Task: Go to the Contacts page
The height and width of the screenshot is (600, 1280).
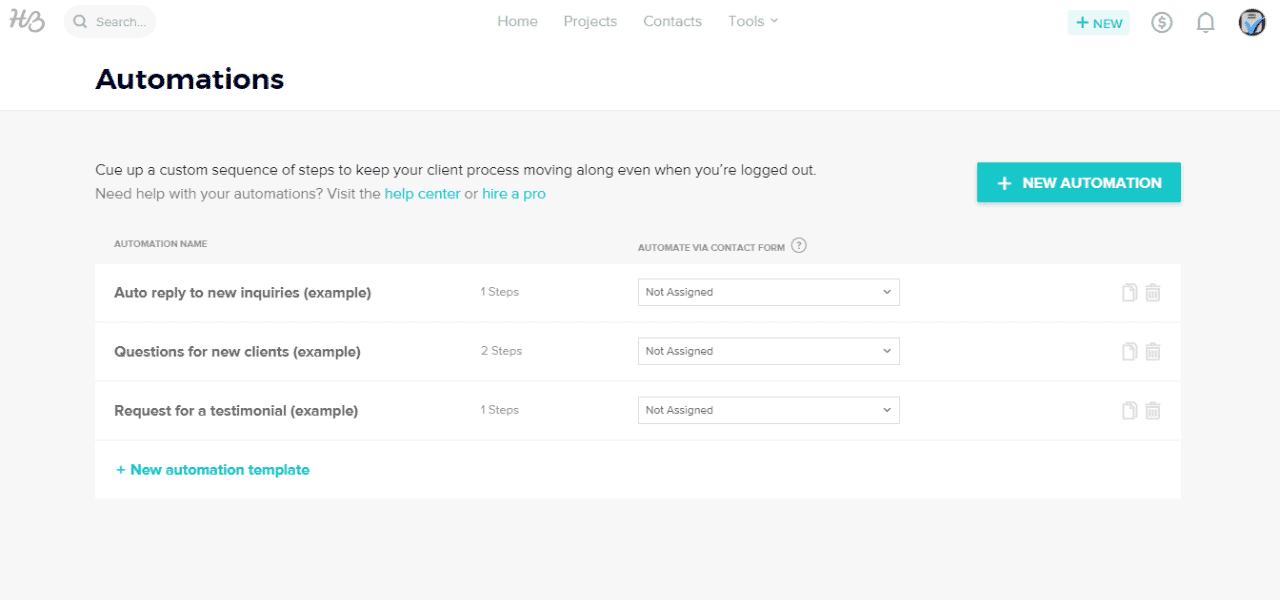Action: 672,21
